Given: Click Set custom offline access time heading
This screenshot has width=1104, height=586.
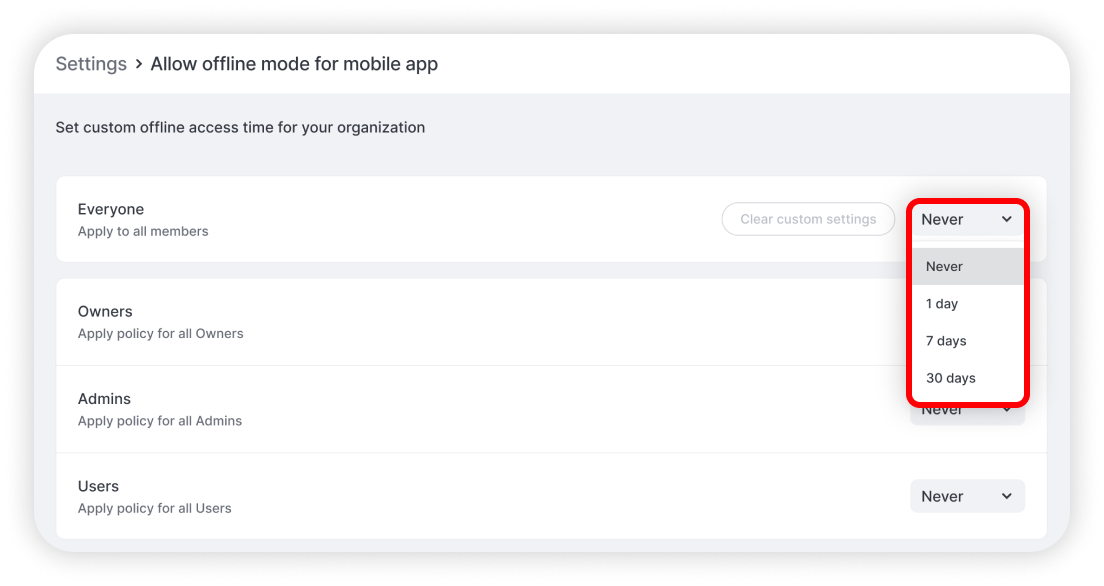Looking at the screenshot, I should [x=240, y=127].
